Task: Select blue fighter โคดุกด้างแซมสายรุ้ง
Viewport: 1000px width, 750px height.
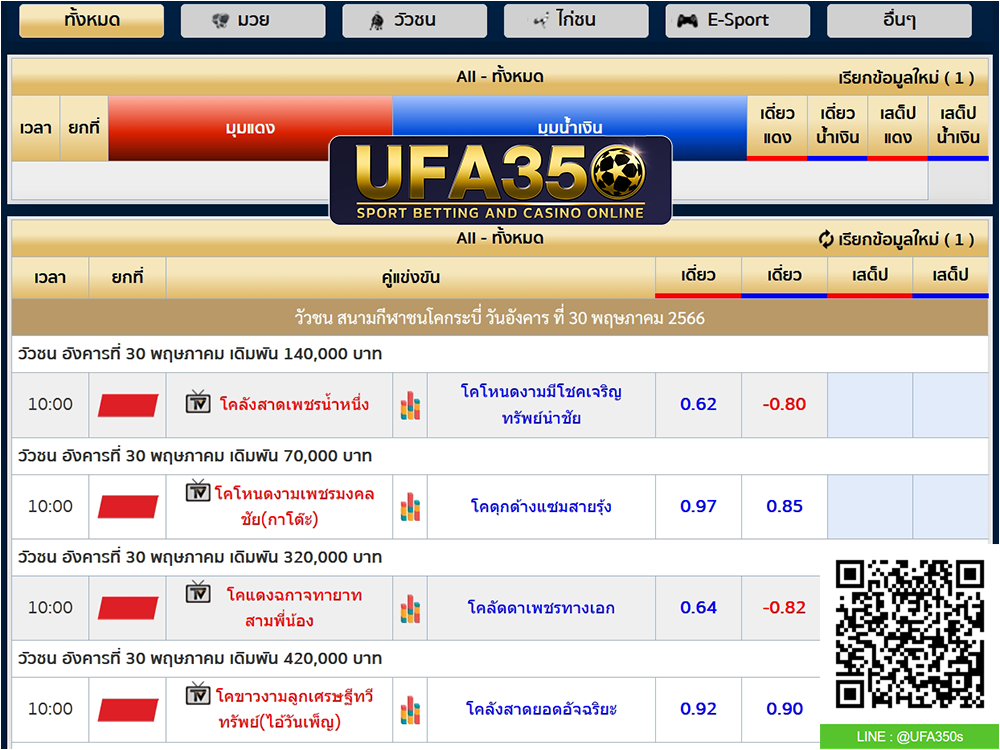Action: pyautogui.click(x=541, y=506)
